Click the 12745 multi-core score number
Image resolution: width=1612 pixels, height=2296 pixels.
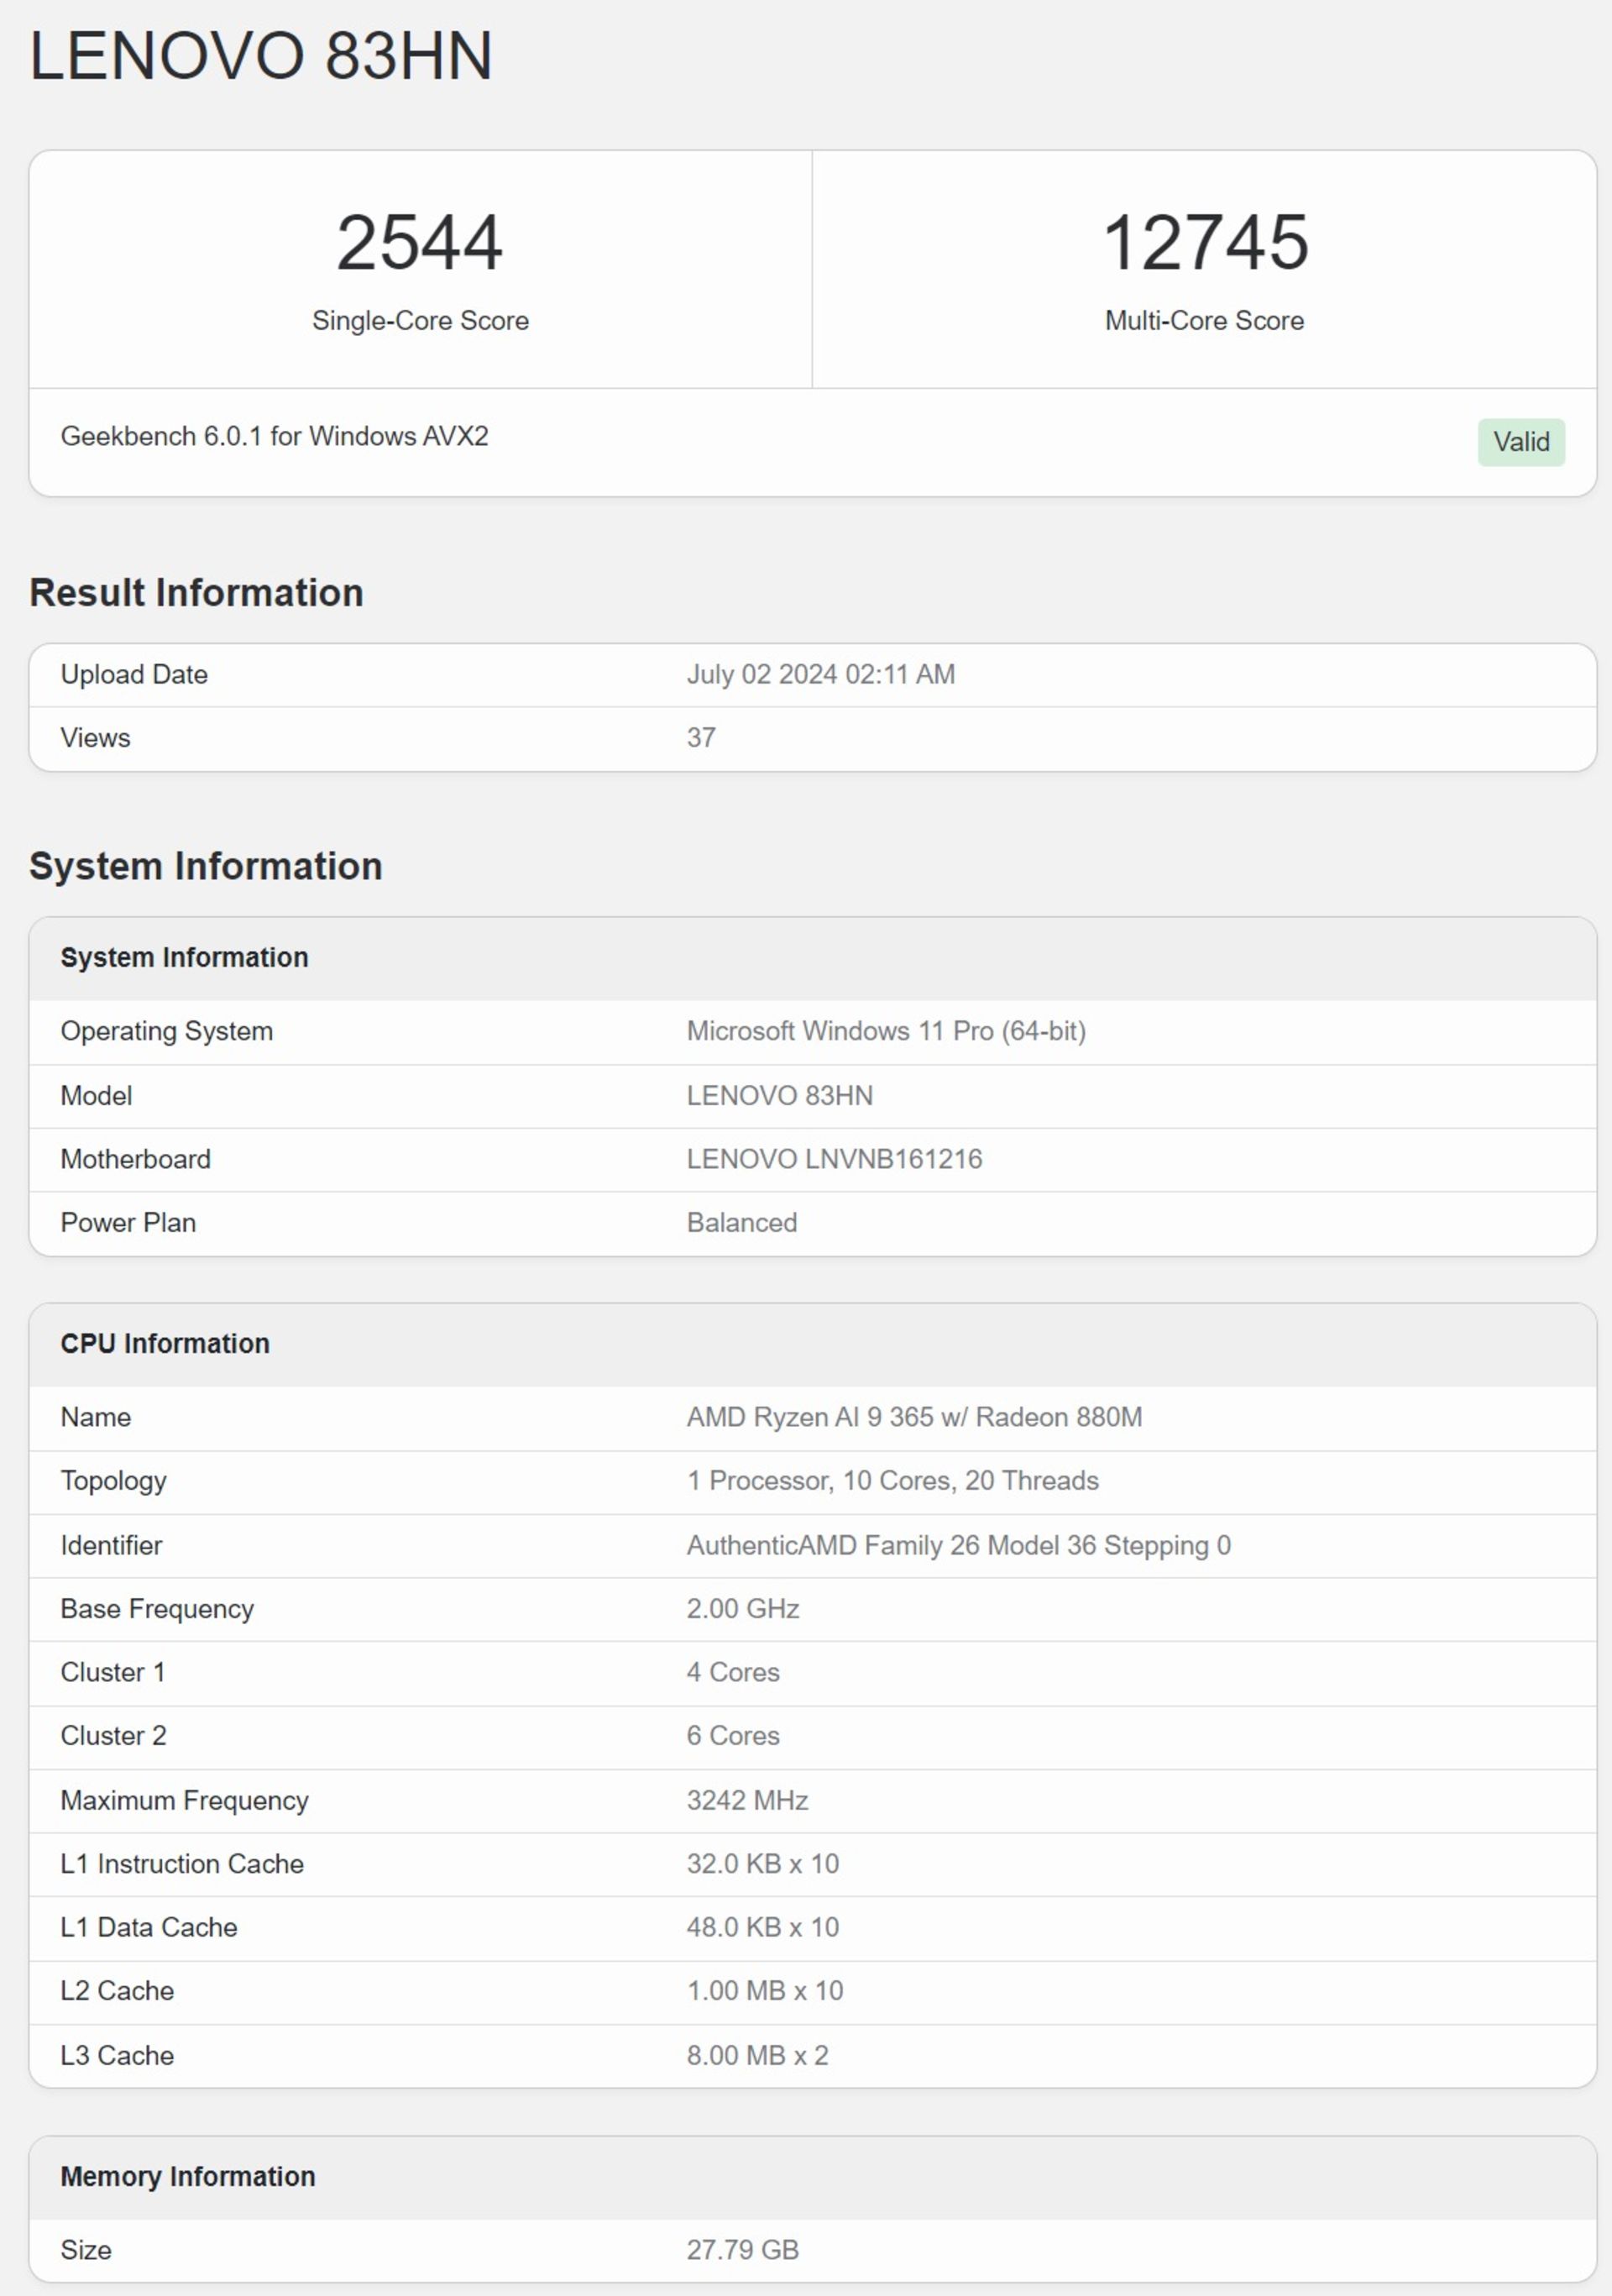[x=1204, y=243]
